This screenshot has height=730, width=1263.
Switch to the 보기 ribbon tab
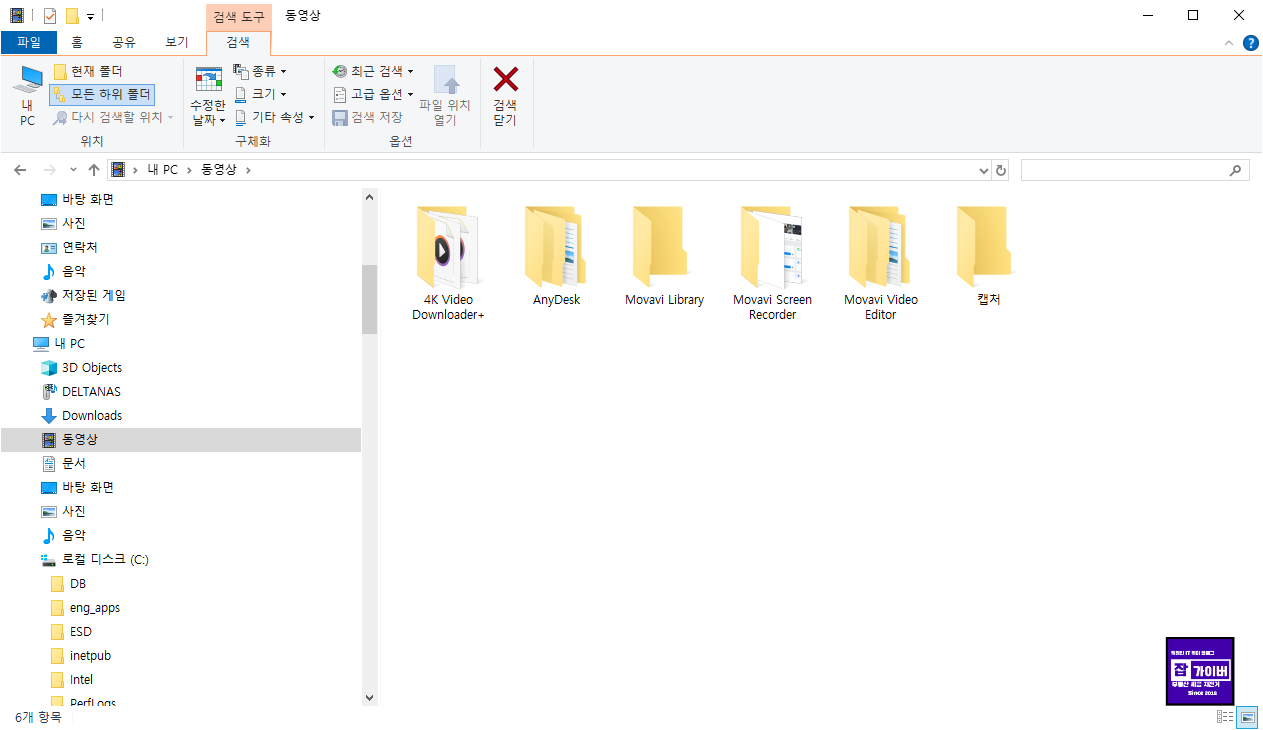pyautogui.click(x=177, y=42)
